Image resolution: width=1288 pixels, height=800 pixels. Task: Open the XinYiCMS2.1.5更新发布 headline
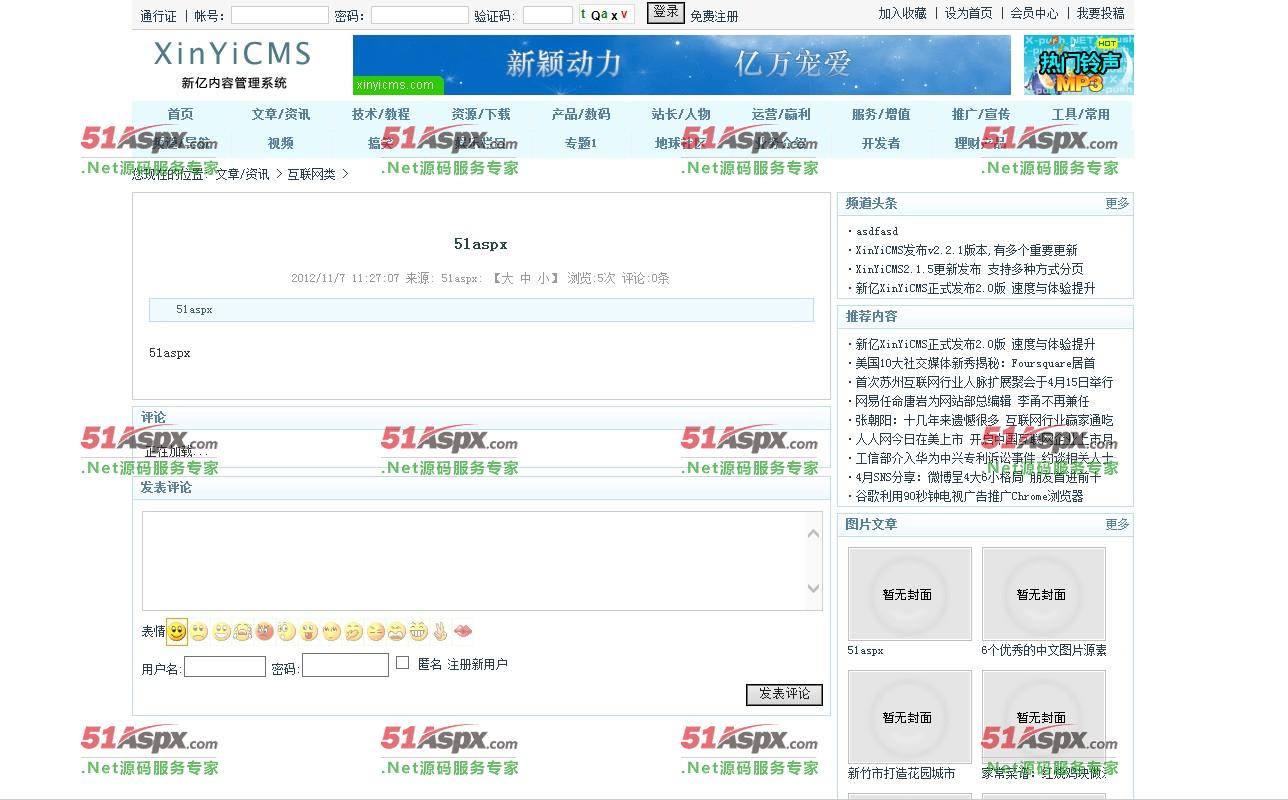point(969,270)
